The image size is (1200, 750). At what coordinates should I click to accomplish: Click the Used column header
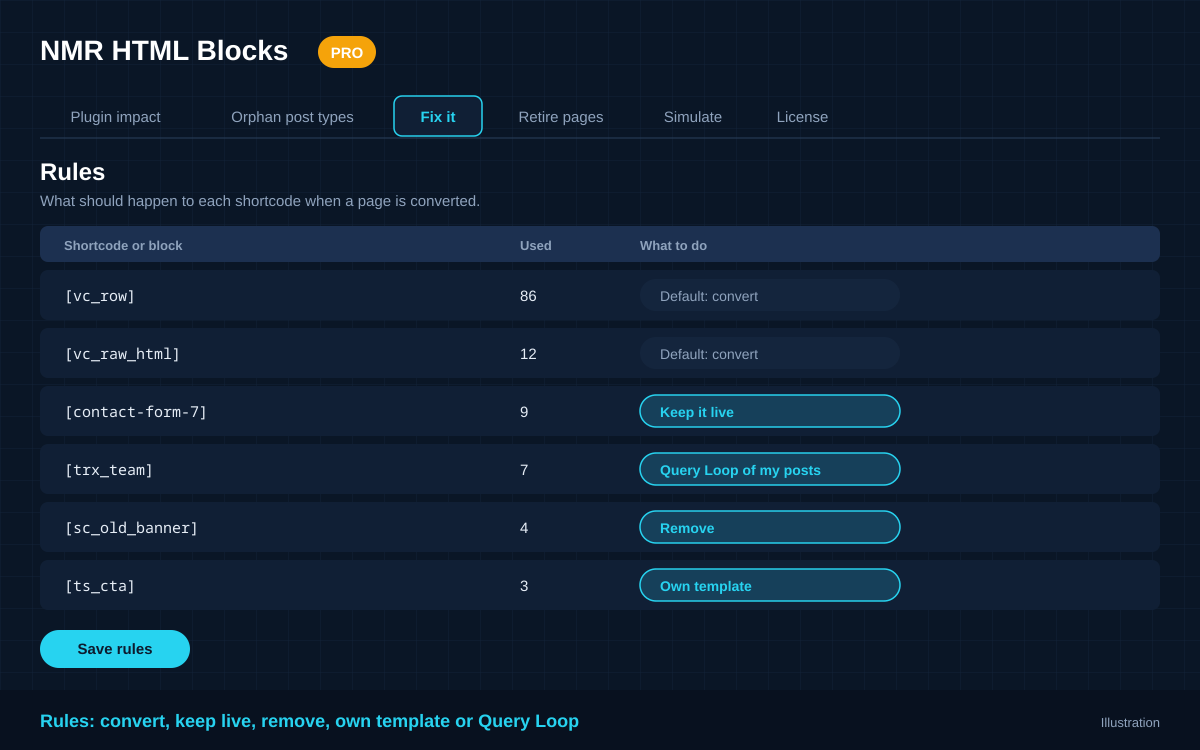point(536,245)
